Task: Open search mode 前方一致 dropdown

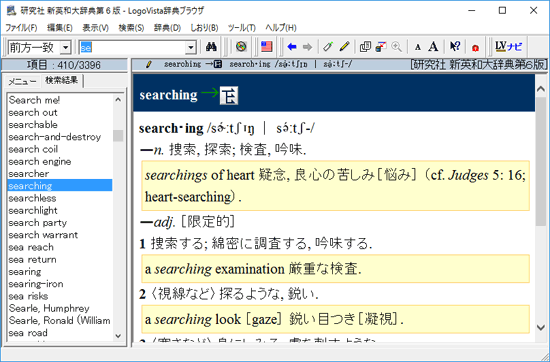Action: pyautogui.click(x=65, y=47)
